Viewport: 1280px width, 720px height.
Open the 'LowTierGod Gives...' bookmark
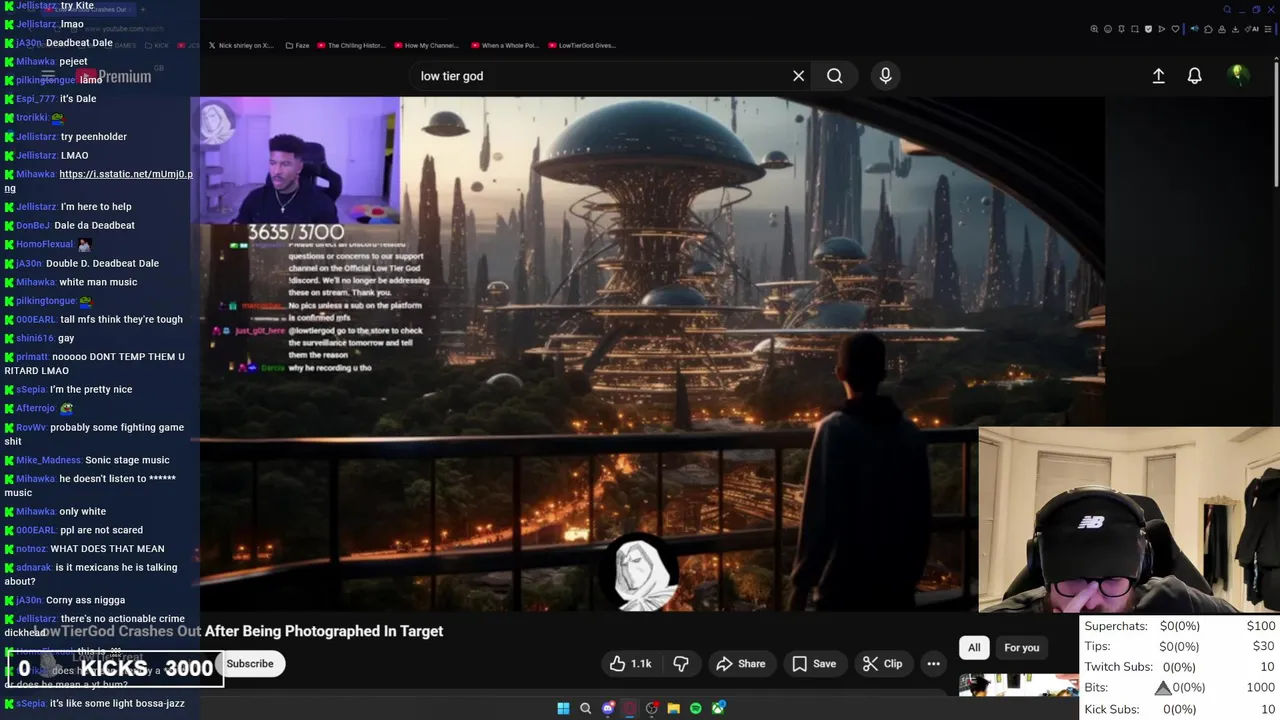tap(582, 45)
